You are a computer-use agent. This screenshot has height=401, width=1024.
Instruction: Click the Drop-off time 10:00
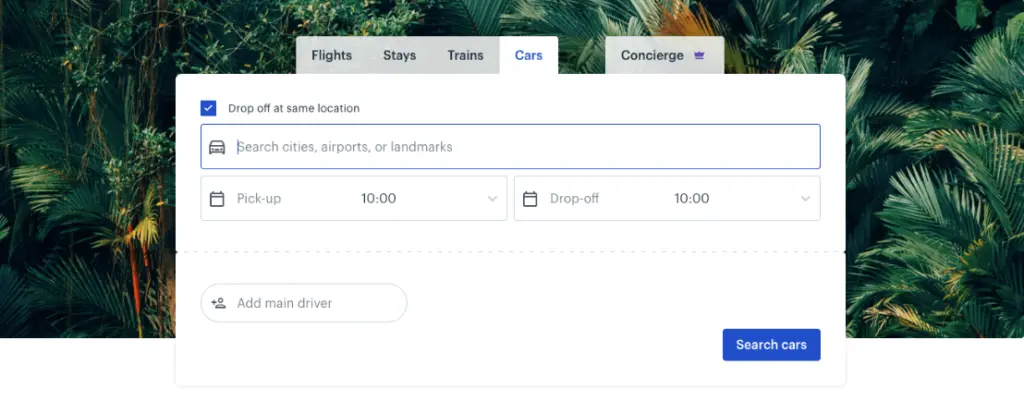[691, 199]
